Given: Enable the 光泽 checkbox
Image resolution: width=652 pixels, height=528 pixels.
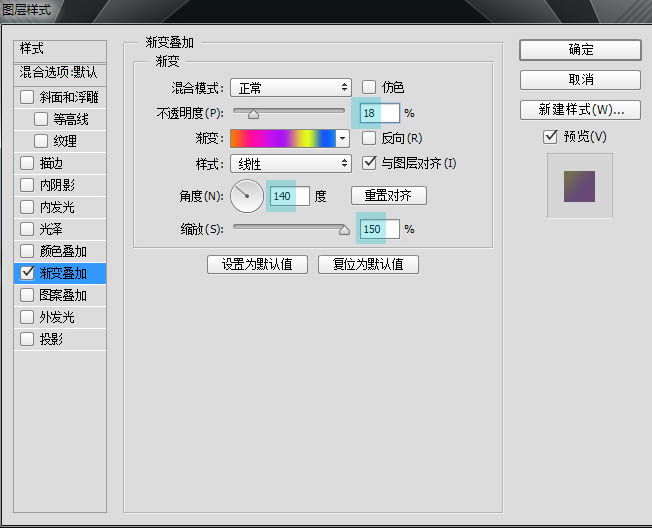Looking at the screenshot, I should point(27,229).
